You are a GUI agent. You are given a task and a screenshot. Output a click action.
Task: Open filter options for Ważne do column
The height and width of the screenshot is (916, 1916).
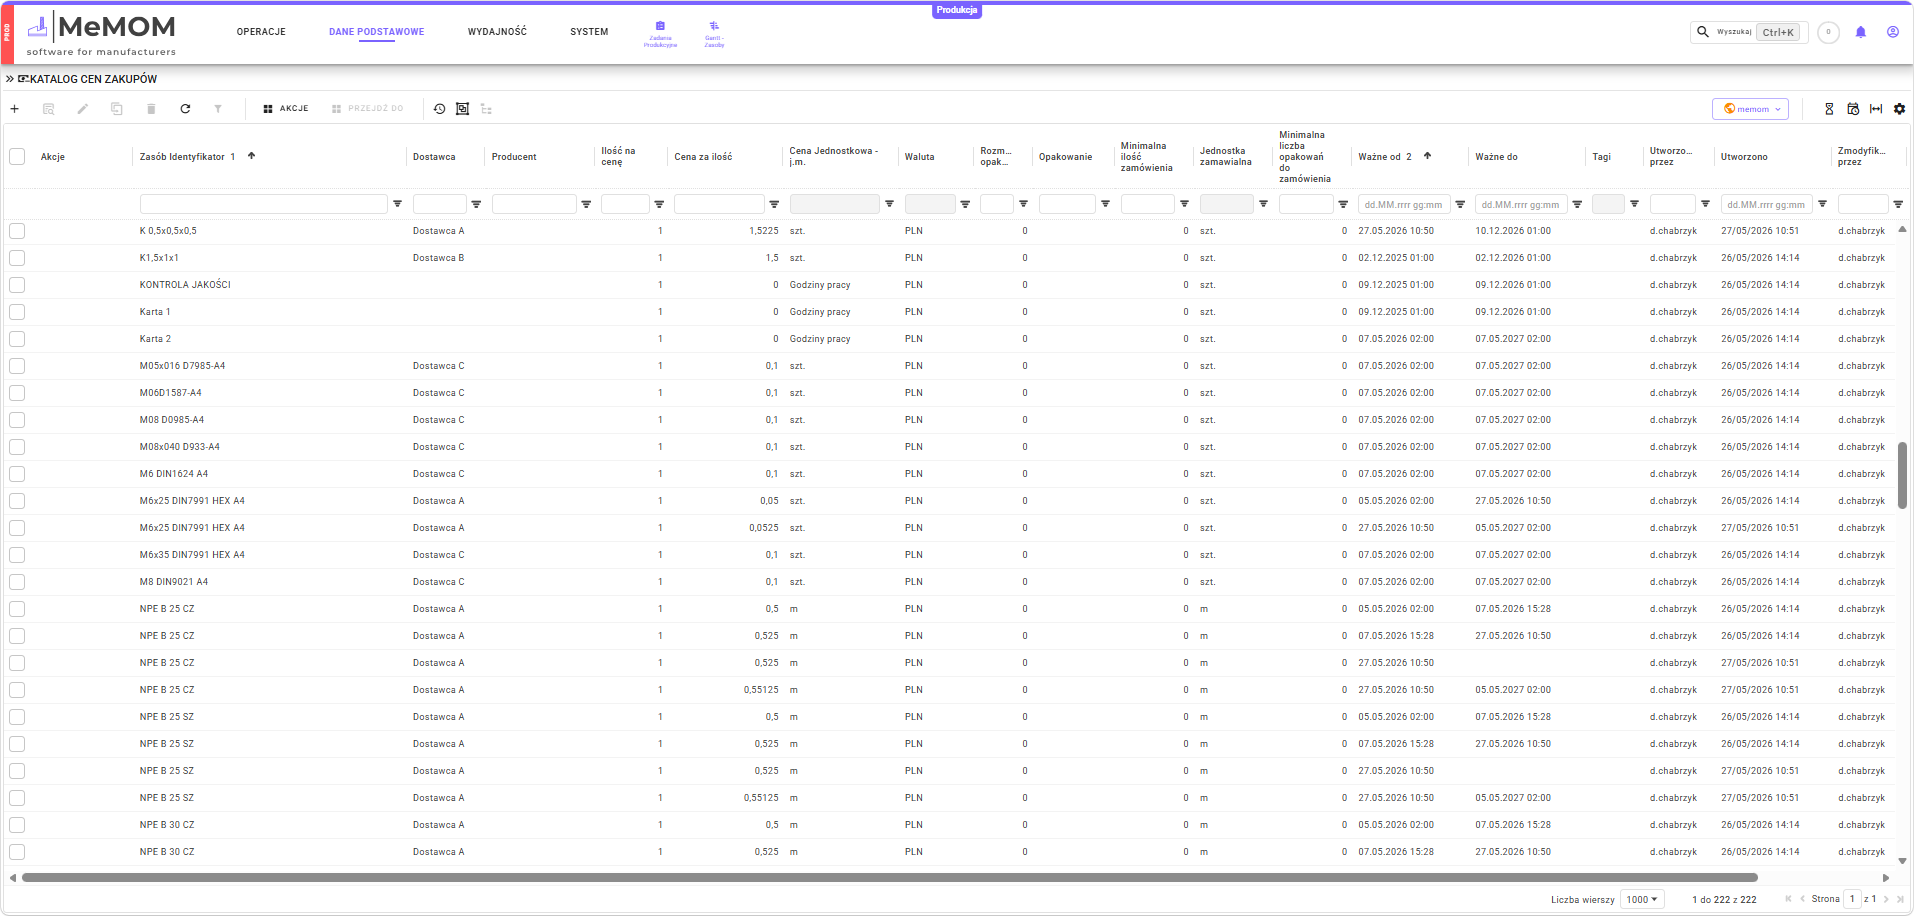pyautogui.click(x=1577, y=204)
